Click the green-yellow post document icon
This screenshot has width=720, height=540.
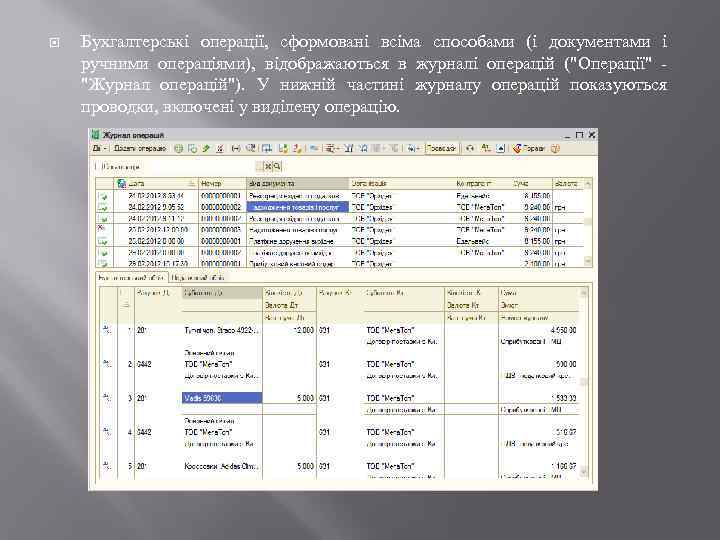point(283,149)
